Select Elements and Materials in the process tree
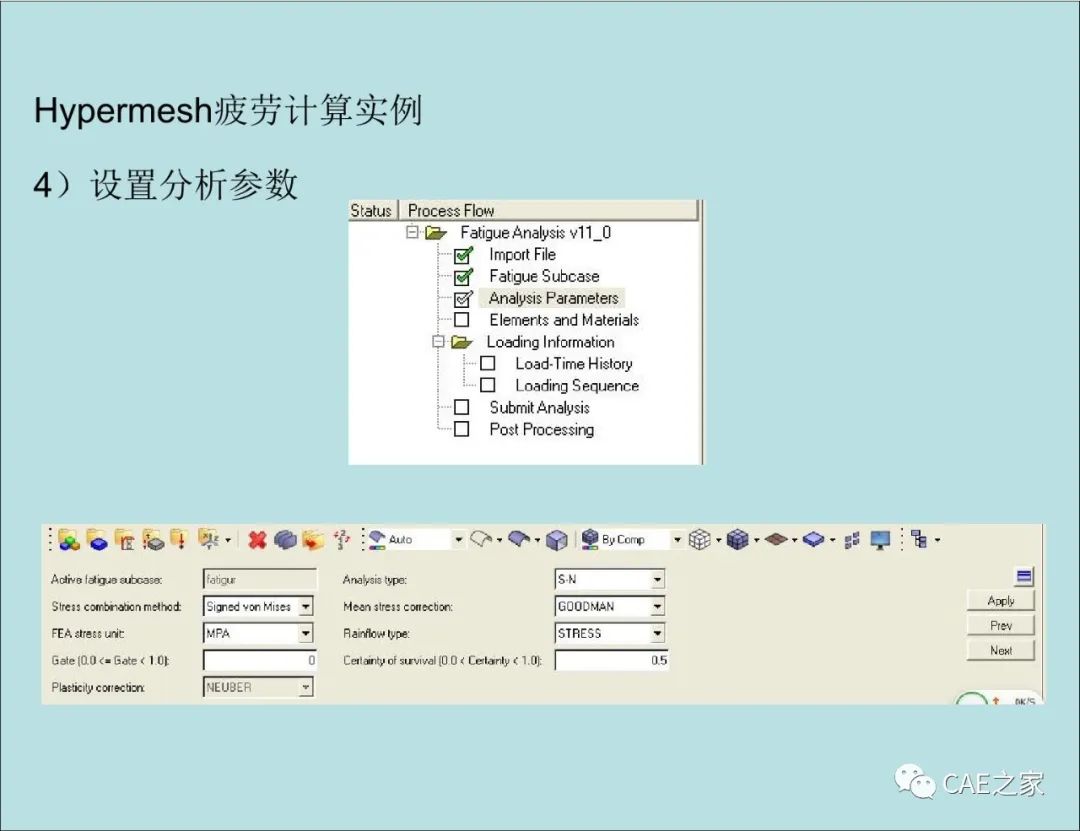Viewport: 1080px width, 831px height. pos(564,320)
